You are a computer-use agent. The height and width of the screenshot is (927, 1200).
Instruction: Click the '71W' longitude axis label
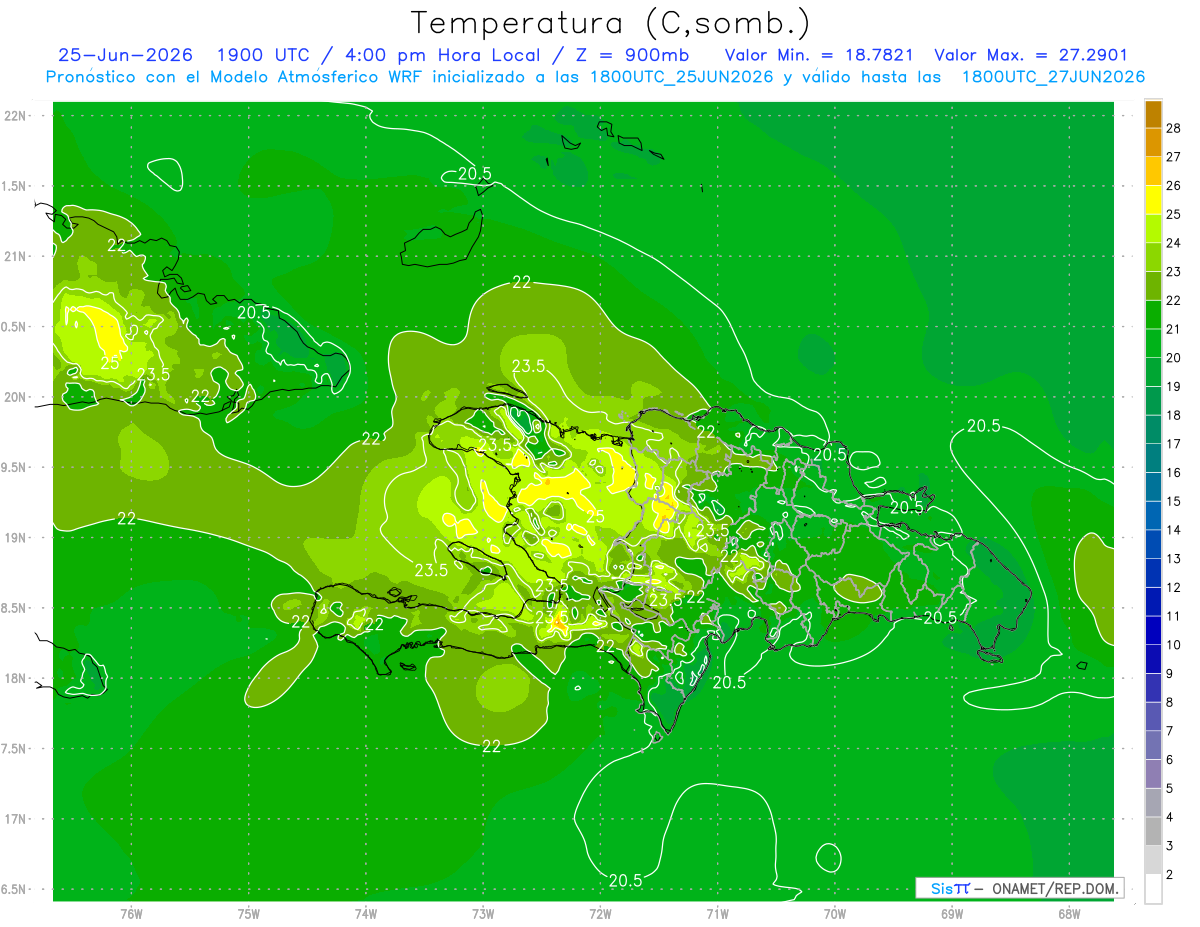(717, 914)
